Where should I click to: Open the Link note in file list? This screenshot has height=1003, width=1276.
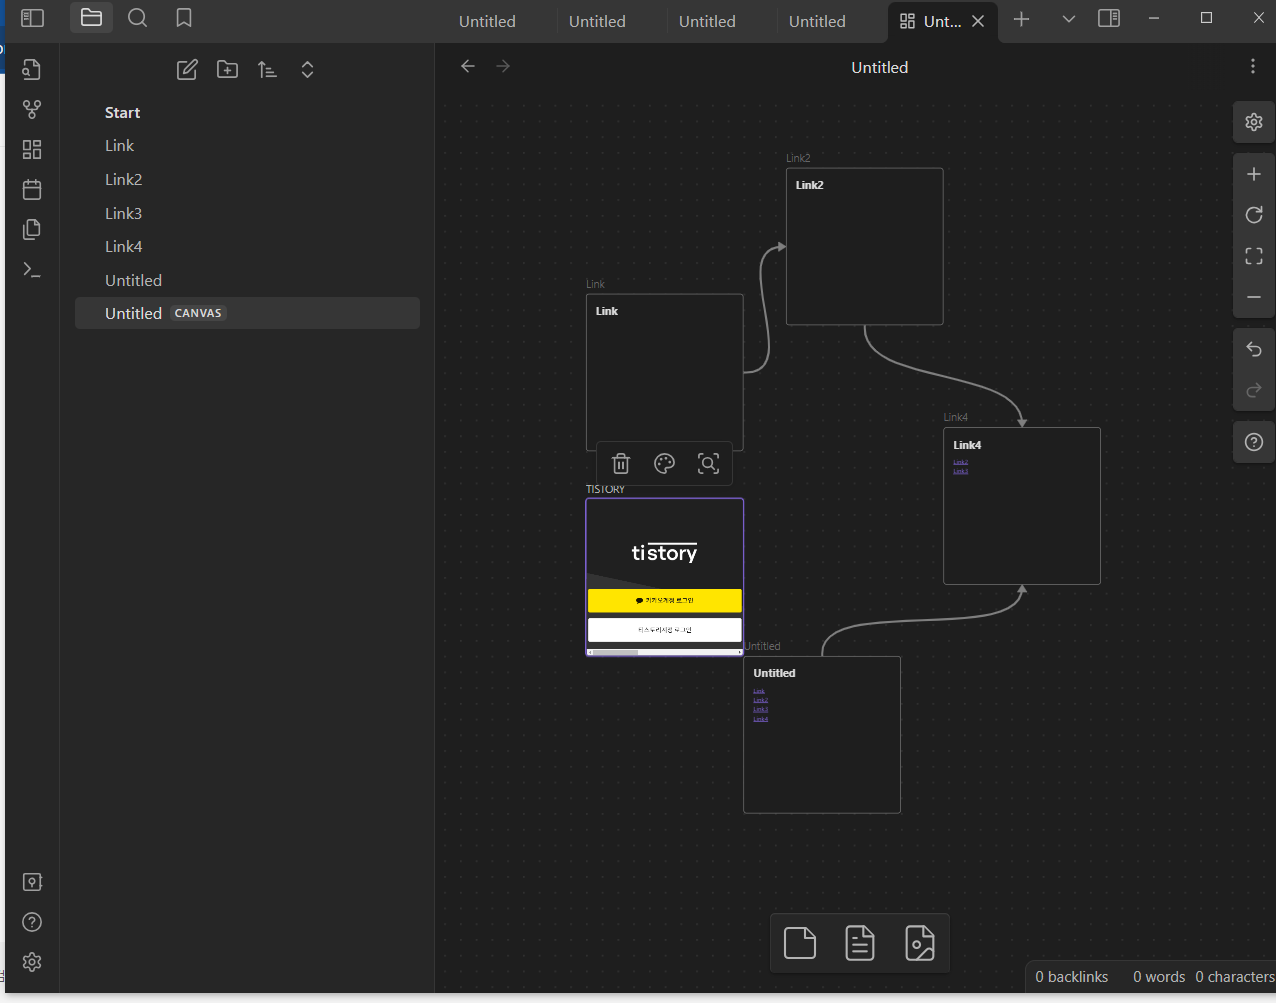pyautogui.click(x=247, y=146)
